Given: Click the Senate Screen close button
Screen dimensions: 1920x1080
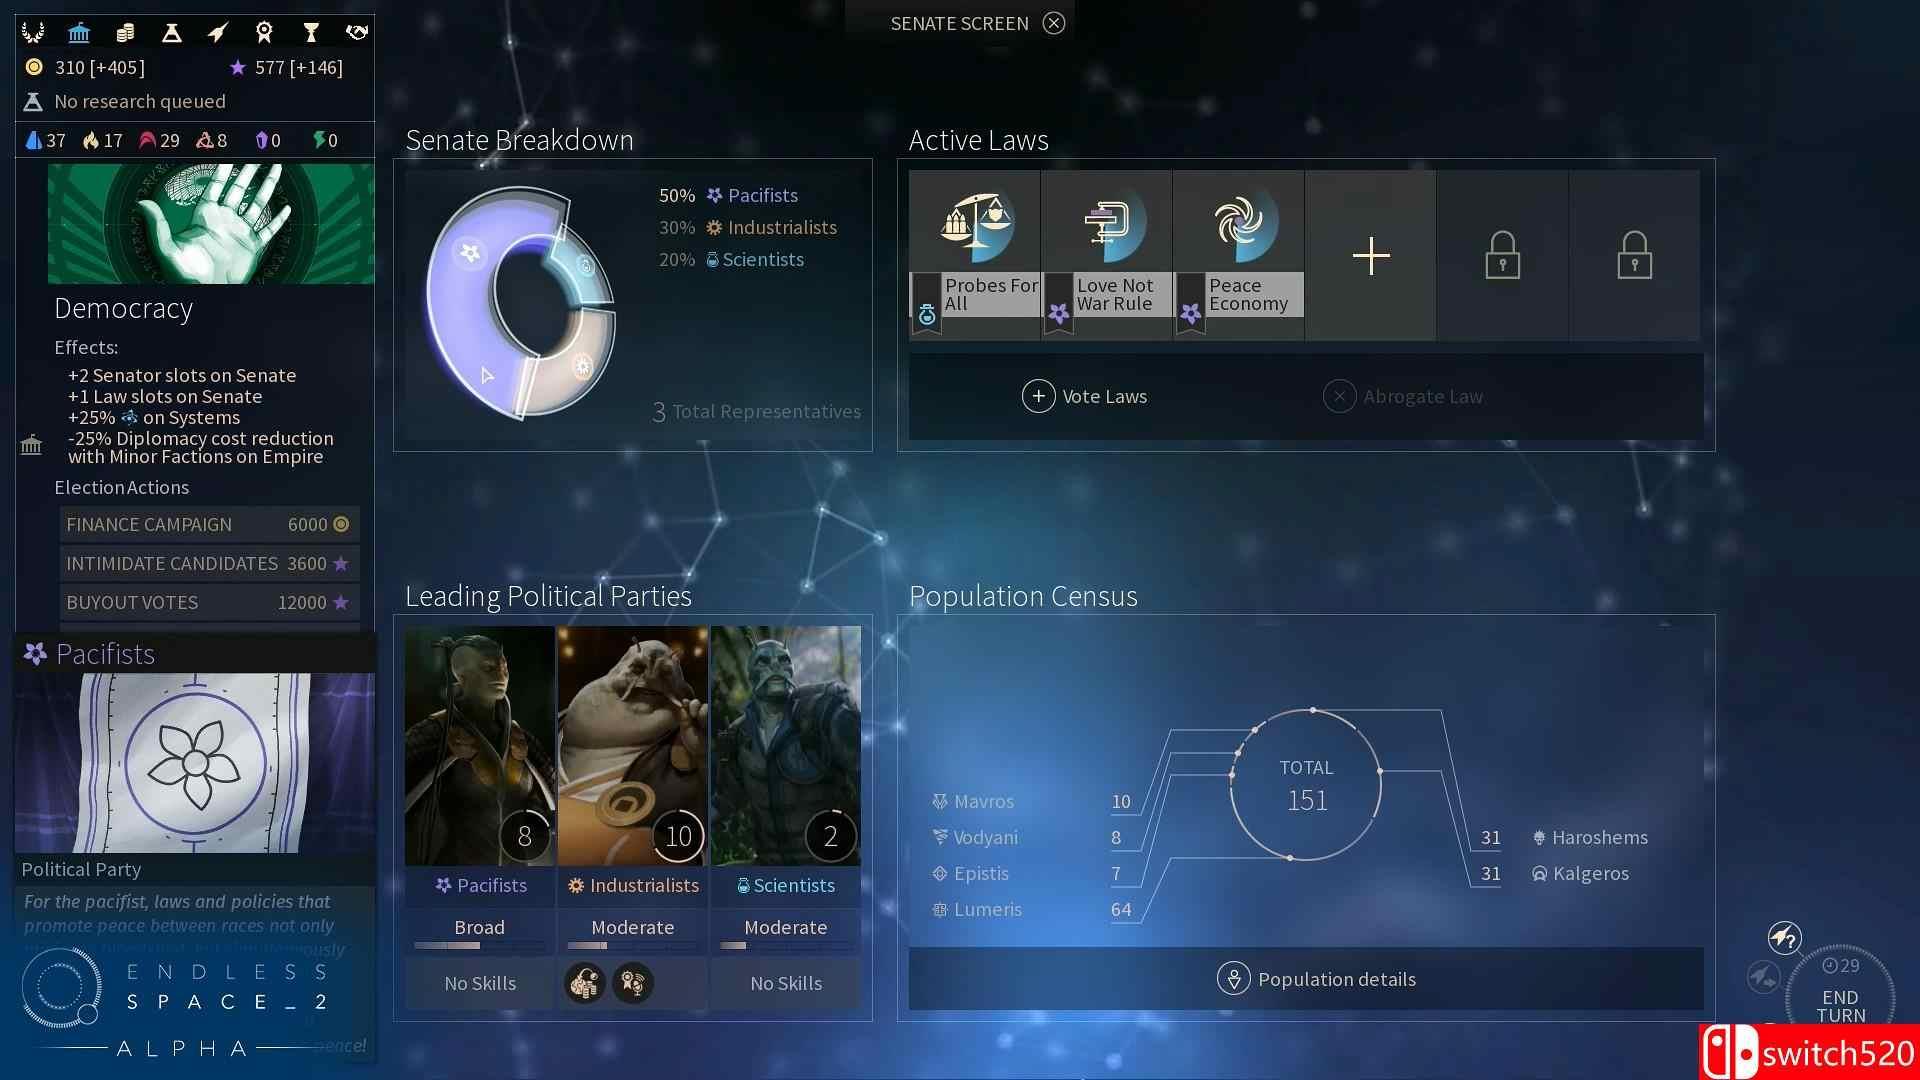Looking at the screenshot, I should pos(1055,22).
